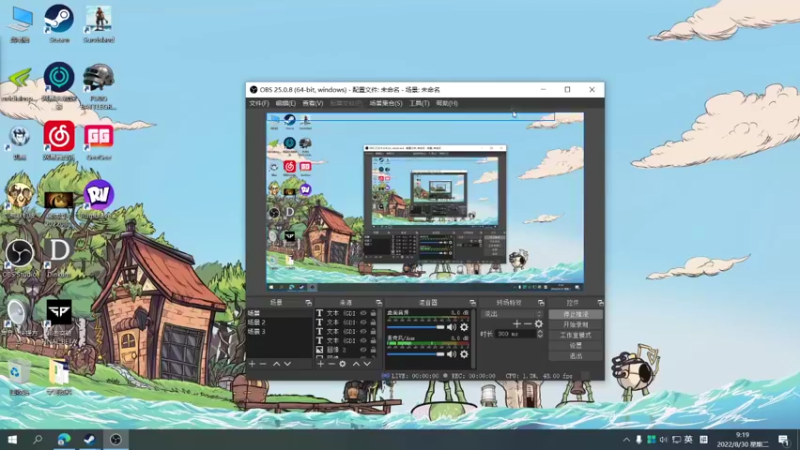Screen dimensions: 800x450
Task: Click the 开始录制 start recording button
Action: 576,324
